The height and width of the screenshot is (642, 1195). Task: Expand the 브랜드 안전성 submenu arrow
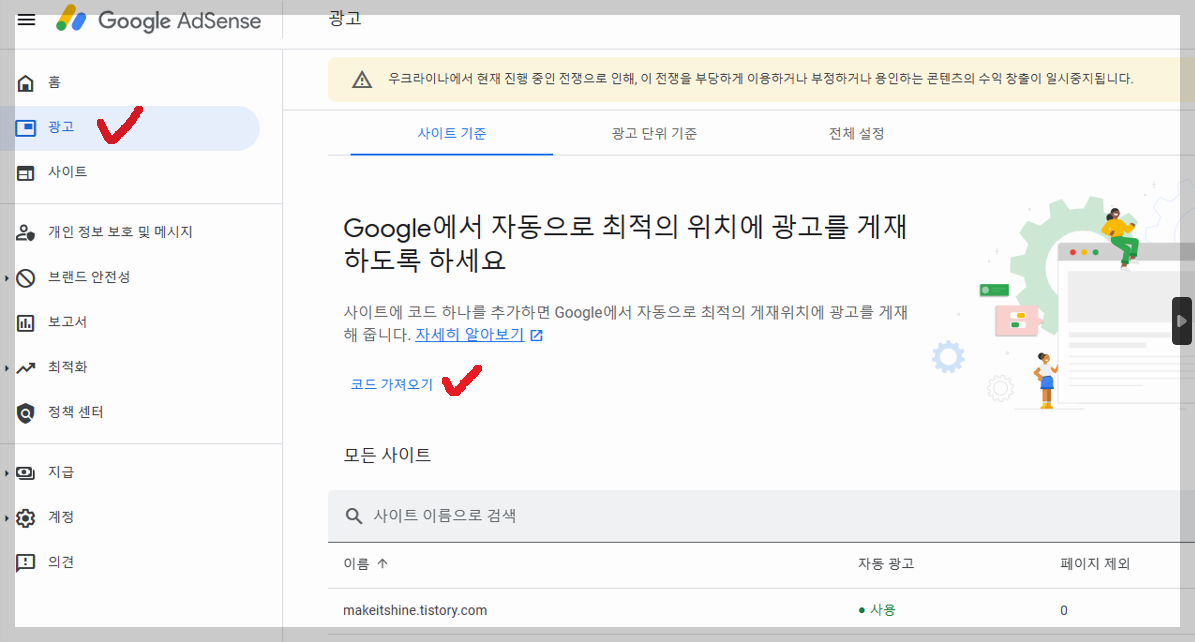click(7, 278)
